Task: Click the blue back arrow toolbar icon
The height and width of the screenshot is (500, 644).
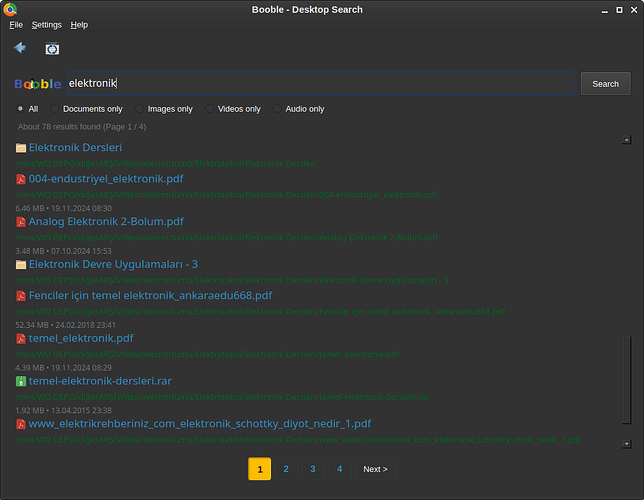Action: [x=20, y=48]
